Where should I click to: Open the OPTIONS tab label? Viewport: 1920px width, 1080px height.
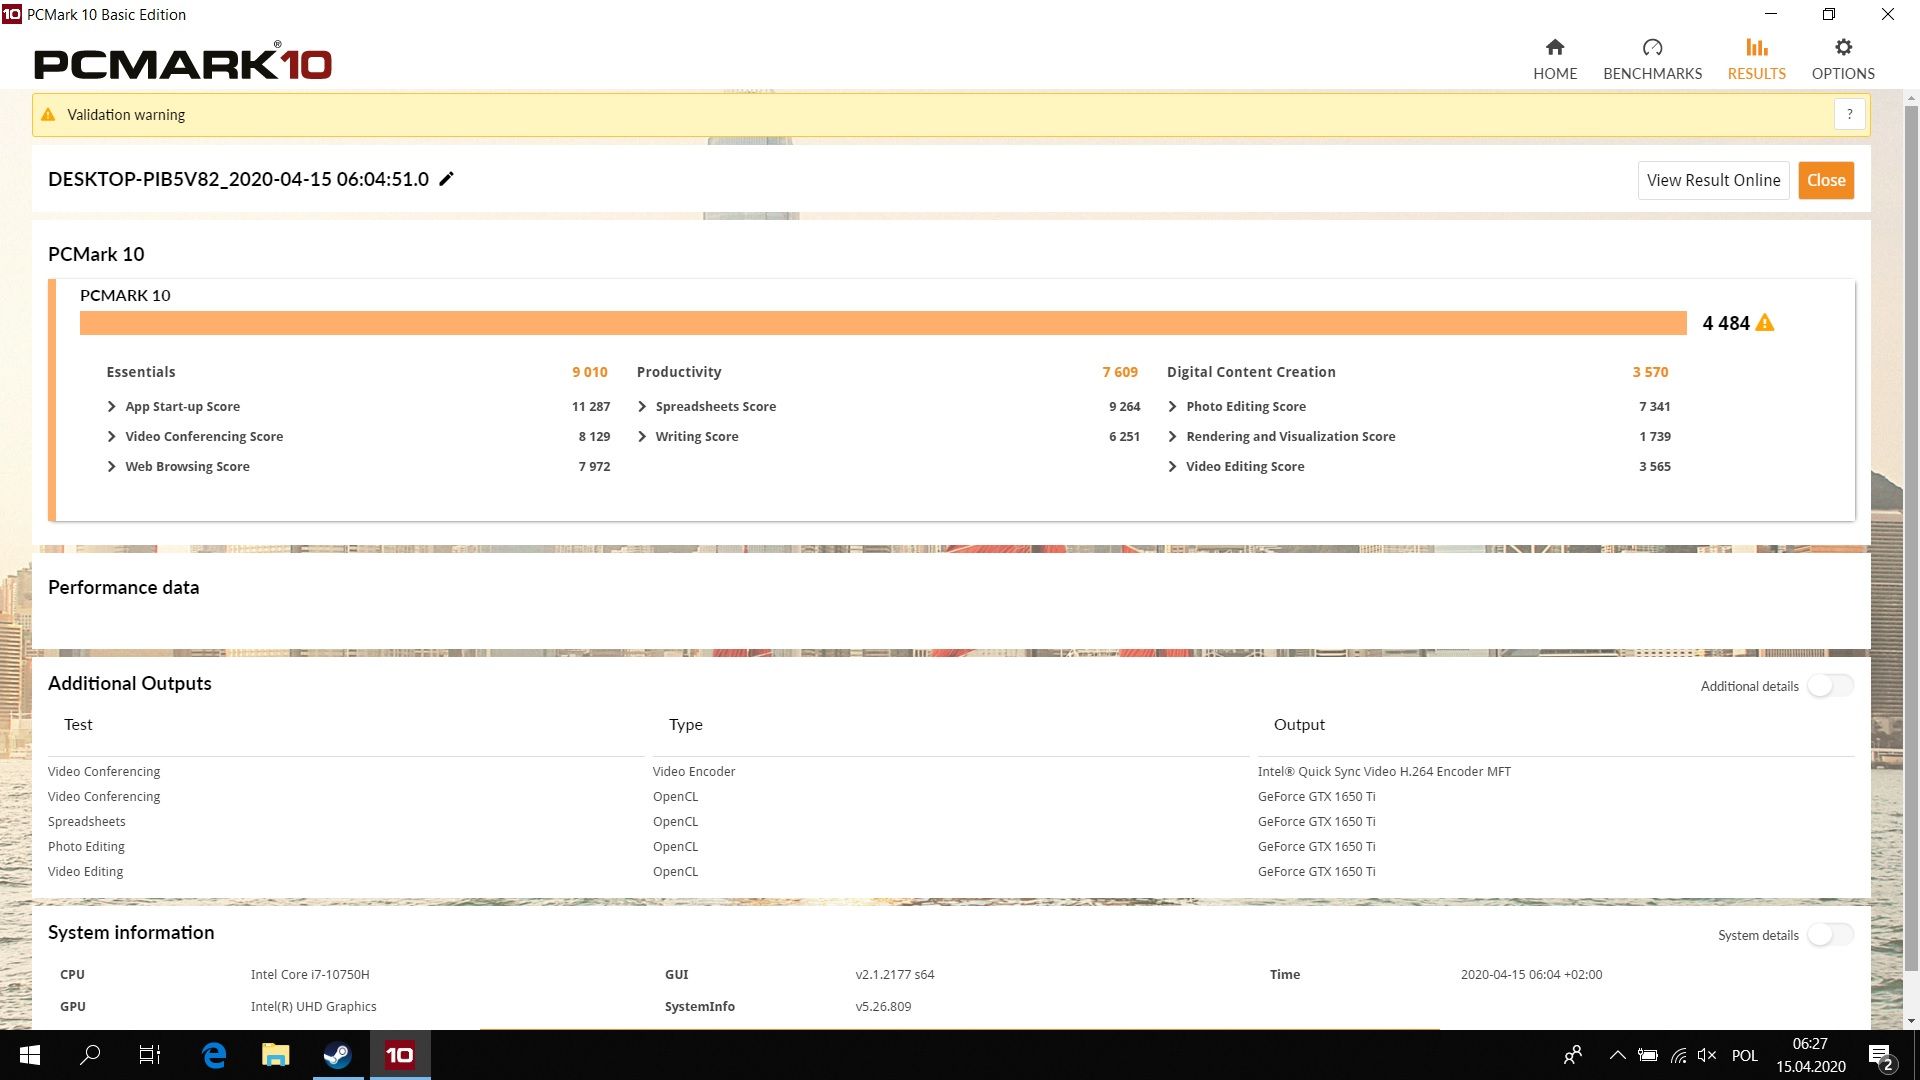1843,74
